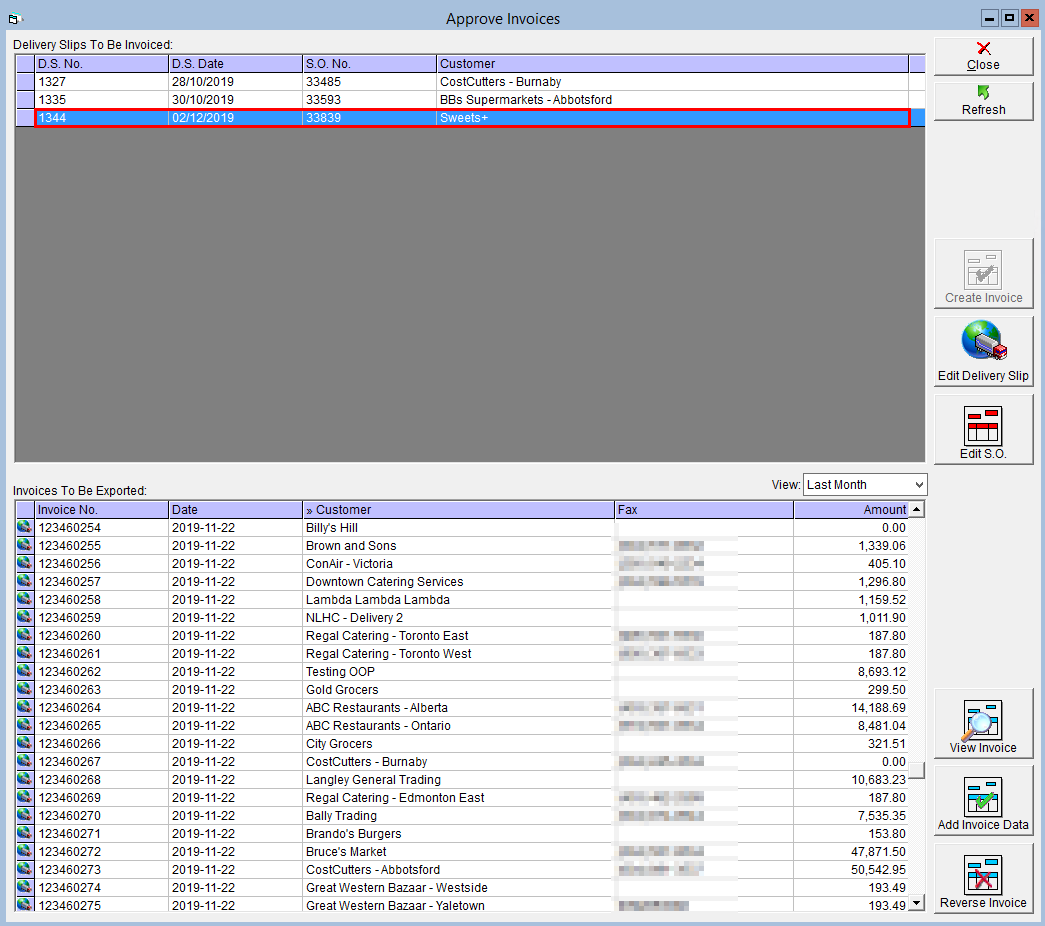Select invoice number 123460273
Image resolution: width=1045 pixels, height=926 pixels.
pos(69,869)
